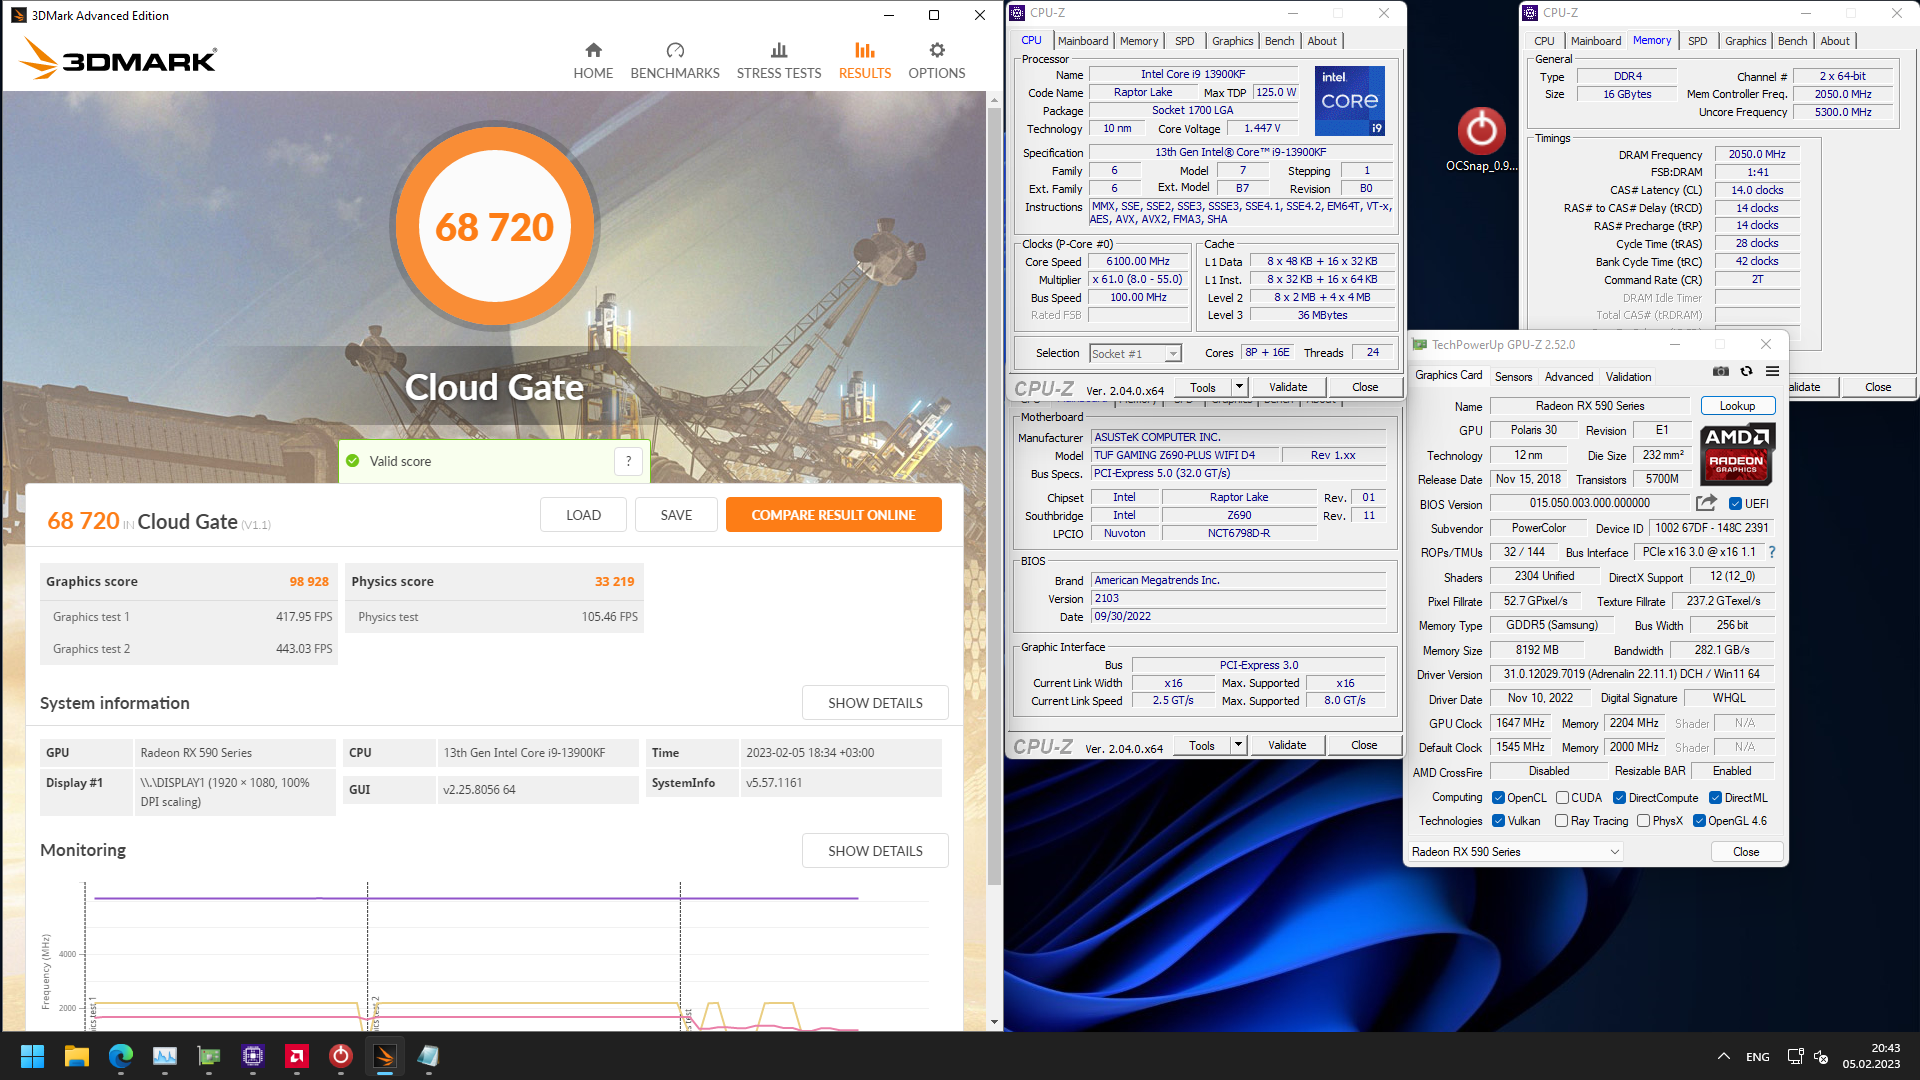Screen dimensions: 1920x1080
Task: Open the Advanced tab in GPU-Z
Action: click(x=1569, y=377)
